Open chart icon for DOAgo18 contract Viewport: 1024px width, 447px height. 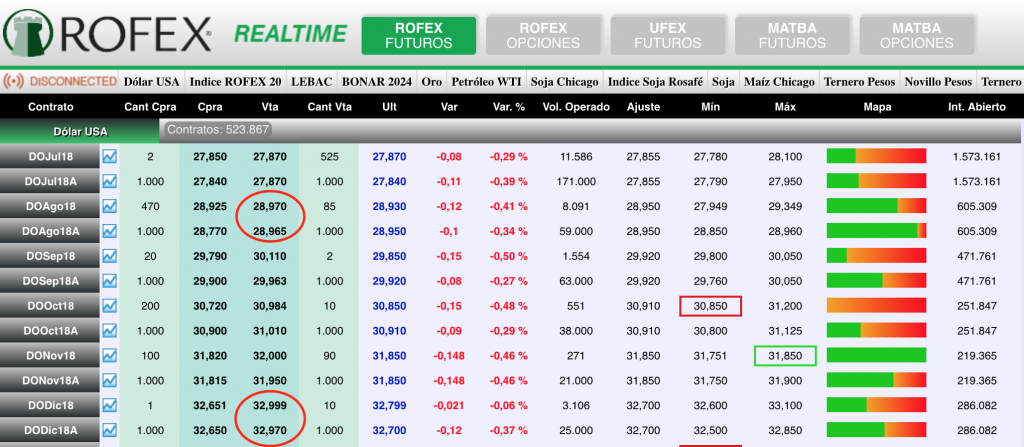pos(110,207)
